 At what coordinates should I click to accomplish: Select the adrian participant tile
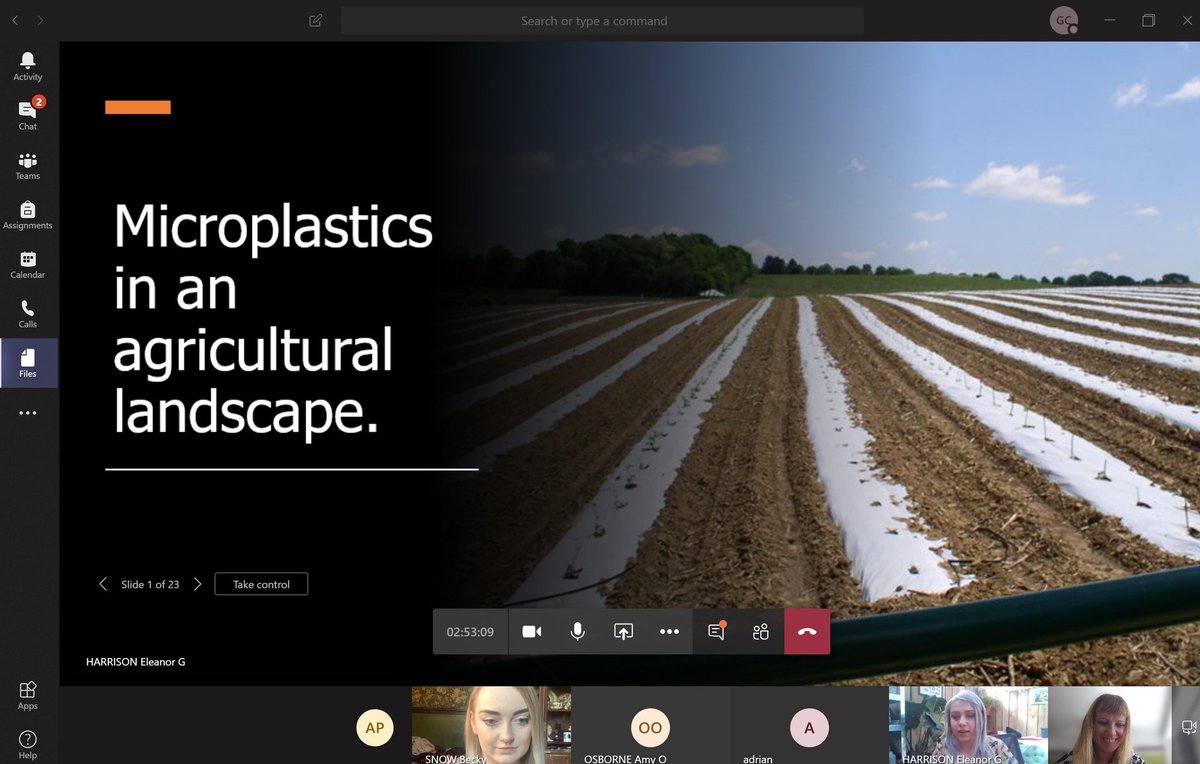(809, 725)
